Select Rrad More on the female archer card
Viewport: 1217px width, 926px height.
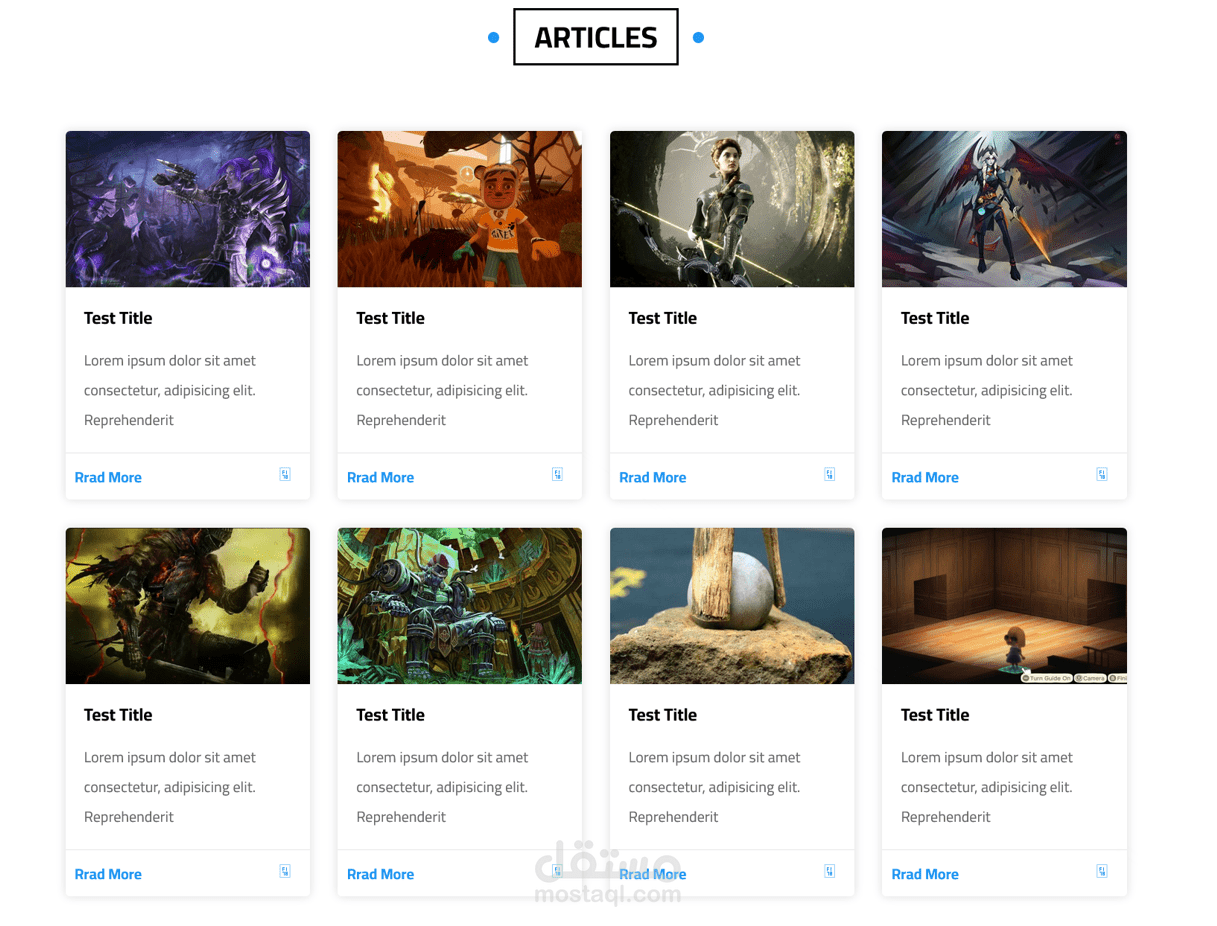pos(652,477)
